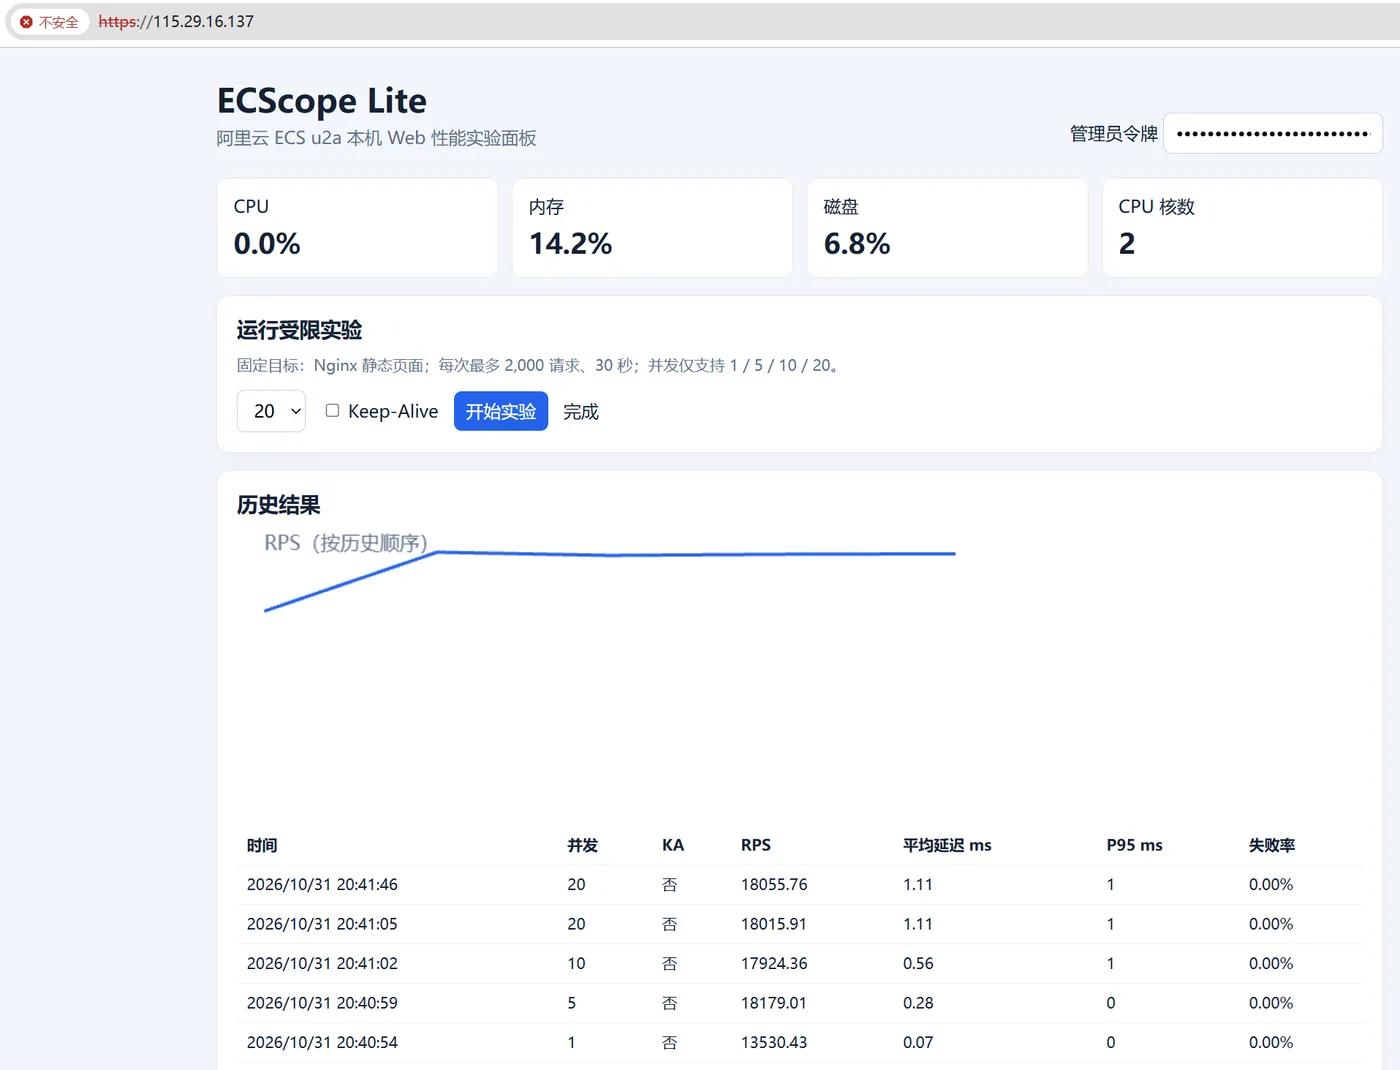Click the timestamp 2026/10/31 20:40:54
This screenshot has width=1400, height=1070.
pyautogui.click(x=322, y=1043)
